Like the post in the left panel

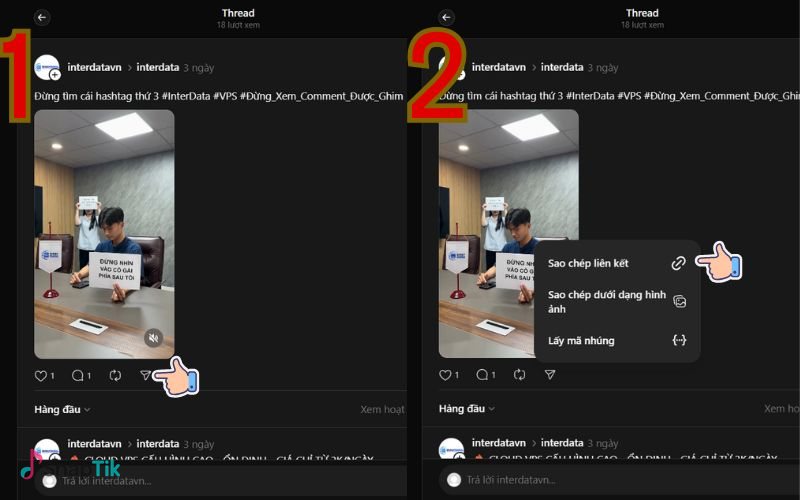pyautogui.click(x=42, y=375)
